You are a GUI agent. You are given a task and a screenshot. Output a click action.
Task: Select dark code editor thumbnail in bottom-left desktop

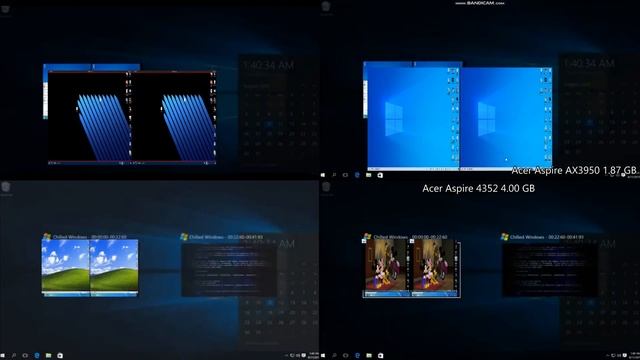click(229, 270)
